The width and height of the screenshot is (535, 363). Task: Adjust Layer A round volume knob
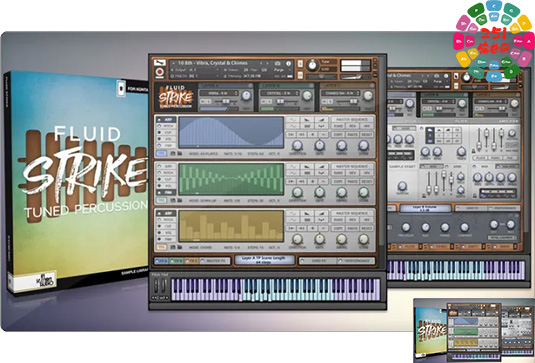246,96
